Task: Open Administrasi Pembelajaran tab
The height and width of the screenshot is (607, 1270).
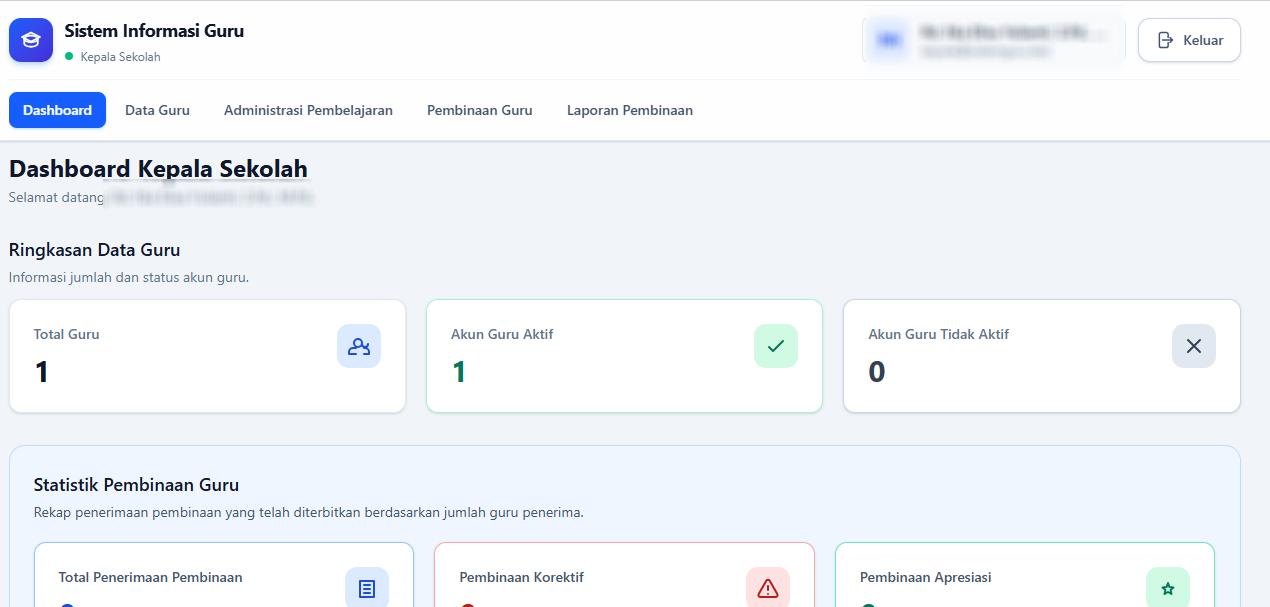Action: pyautogui.click(x=308, y=110)
